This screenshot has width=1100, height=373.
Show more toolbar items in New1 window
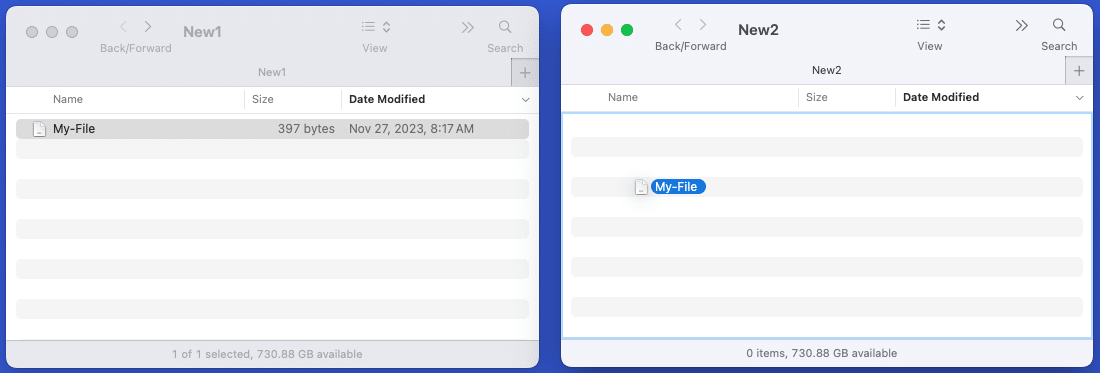point(467,27)
